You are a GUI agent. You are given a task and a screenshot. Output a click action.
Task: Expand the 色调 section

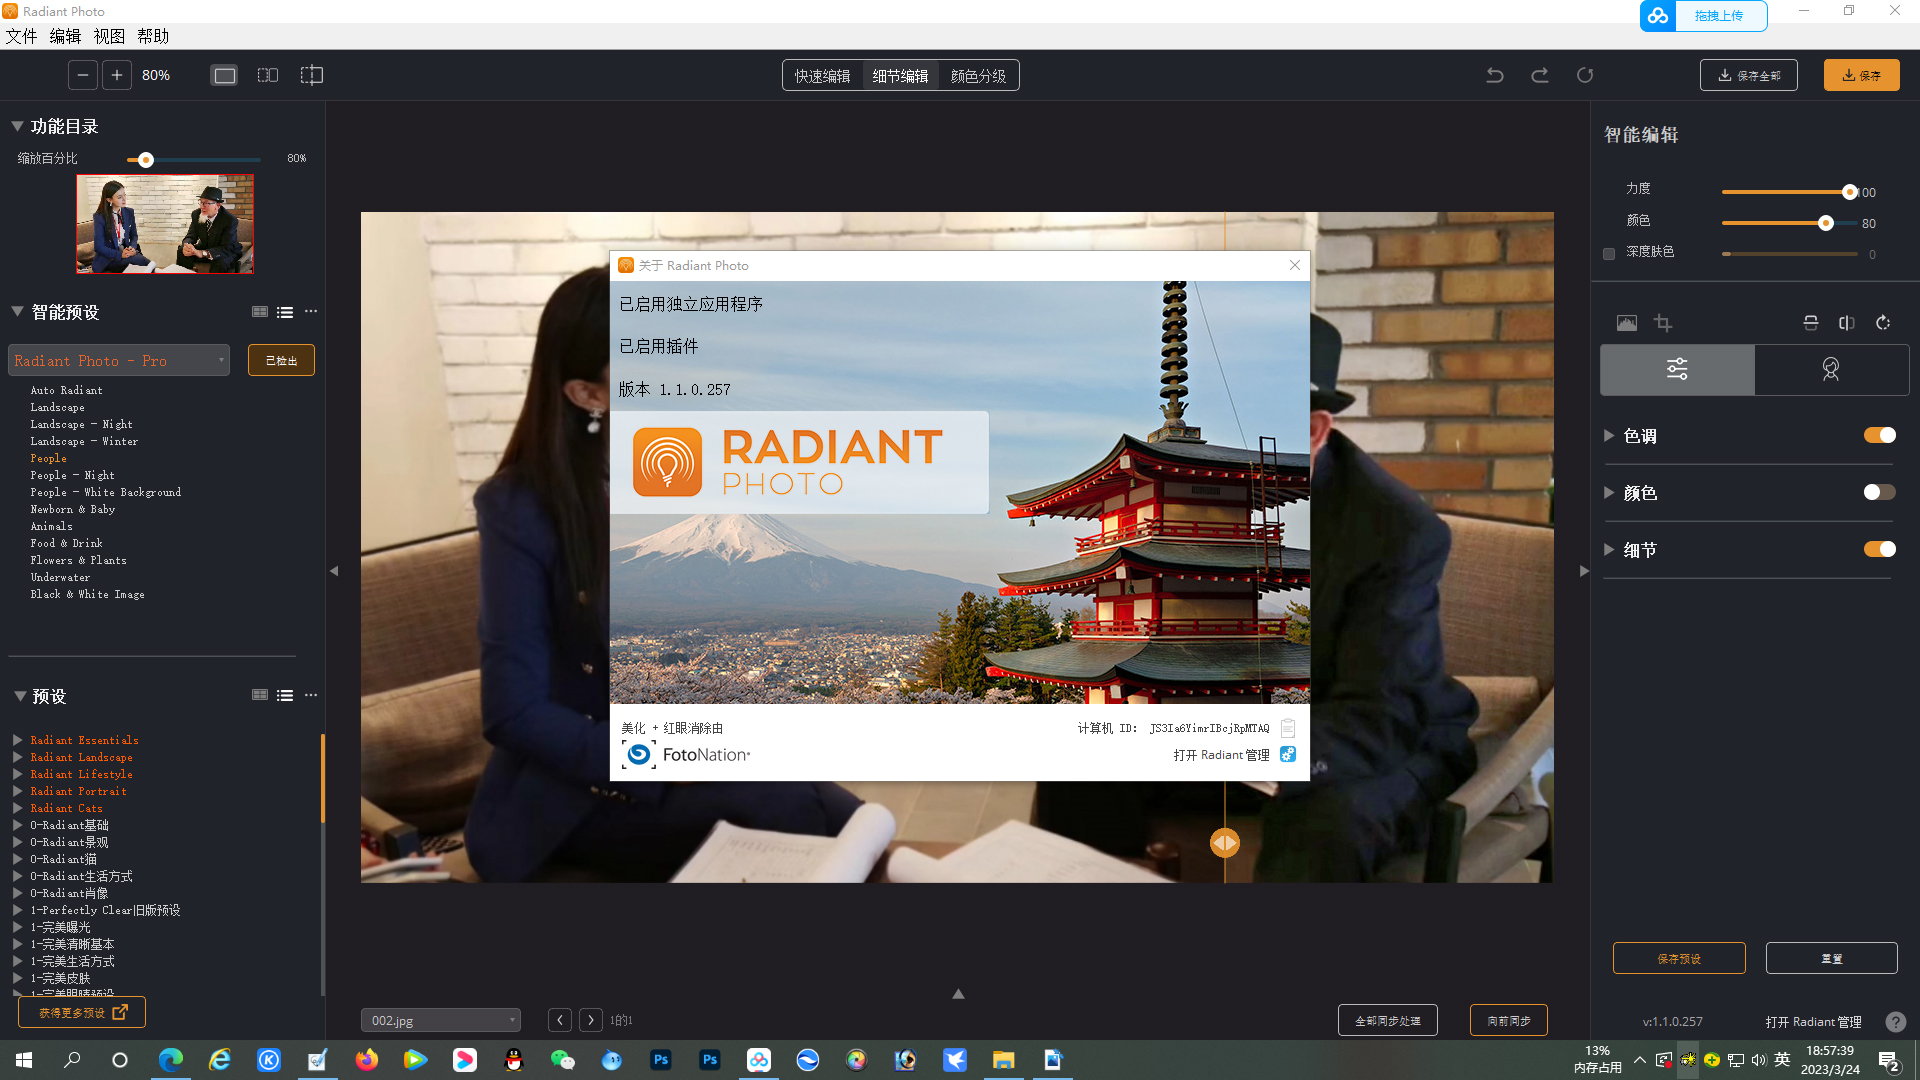click(1609, 436)
